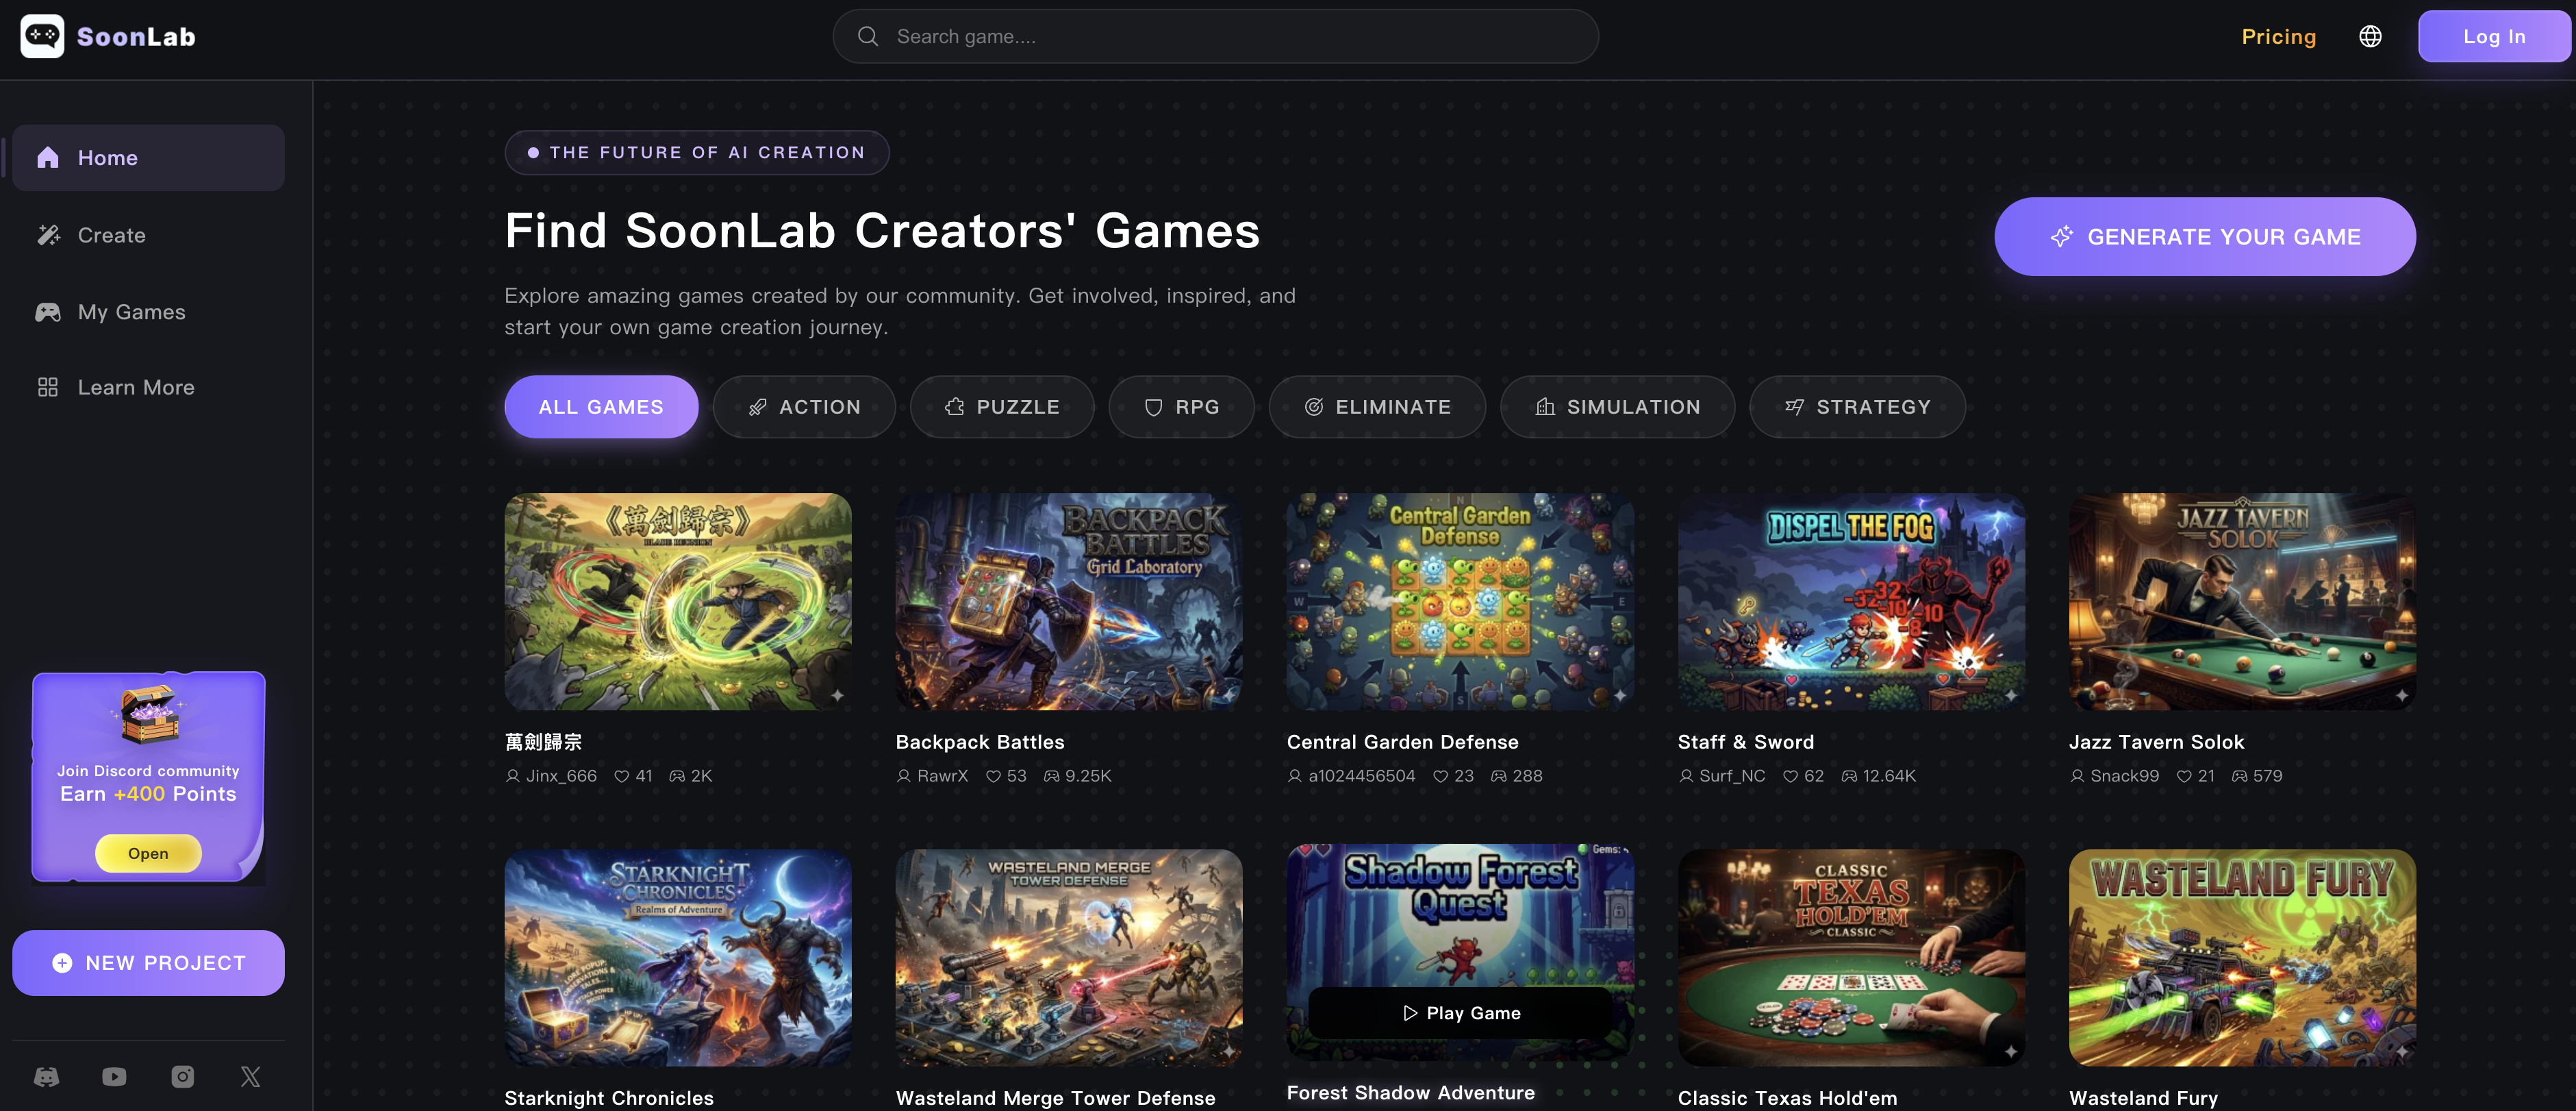Select the ACTION category filter
2576x1111 pixels.
click(x=804, y=407)
